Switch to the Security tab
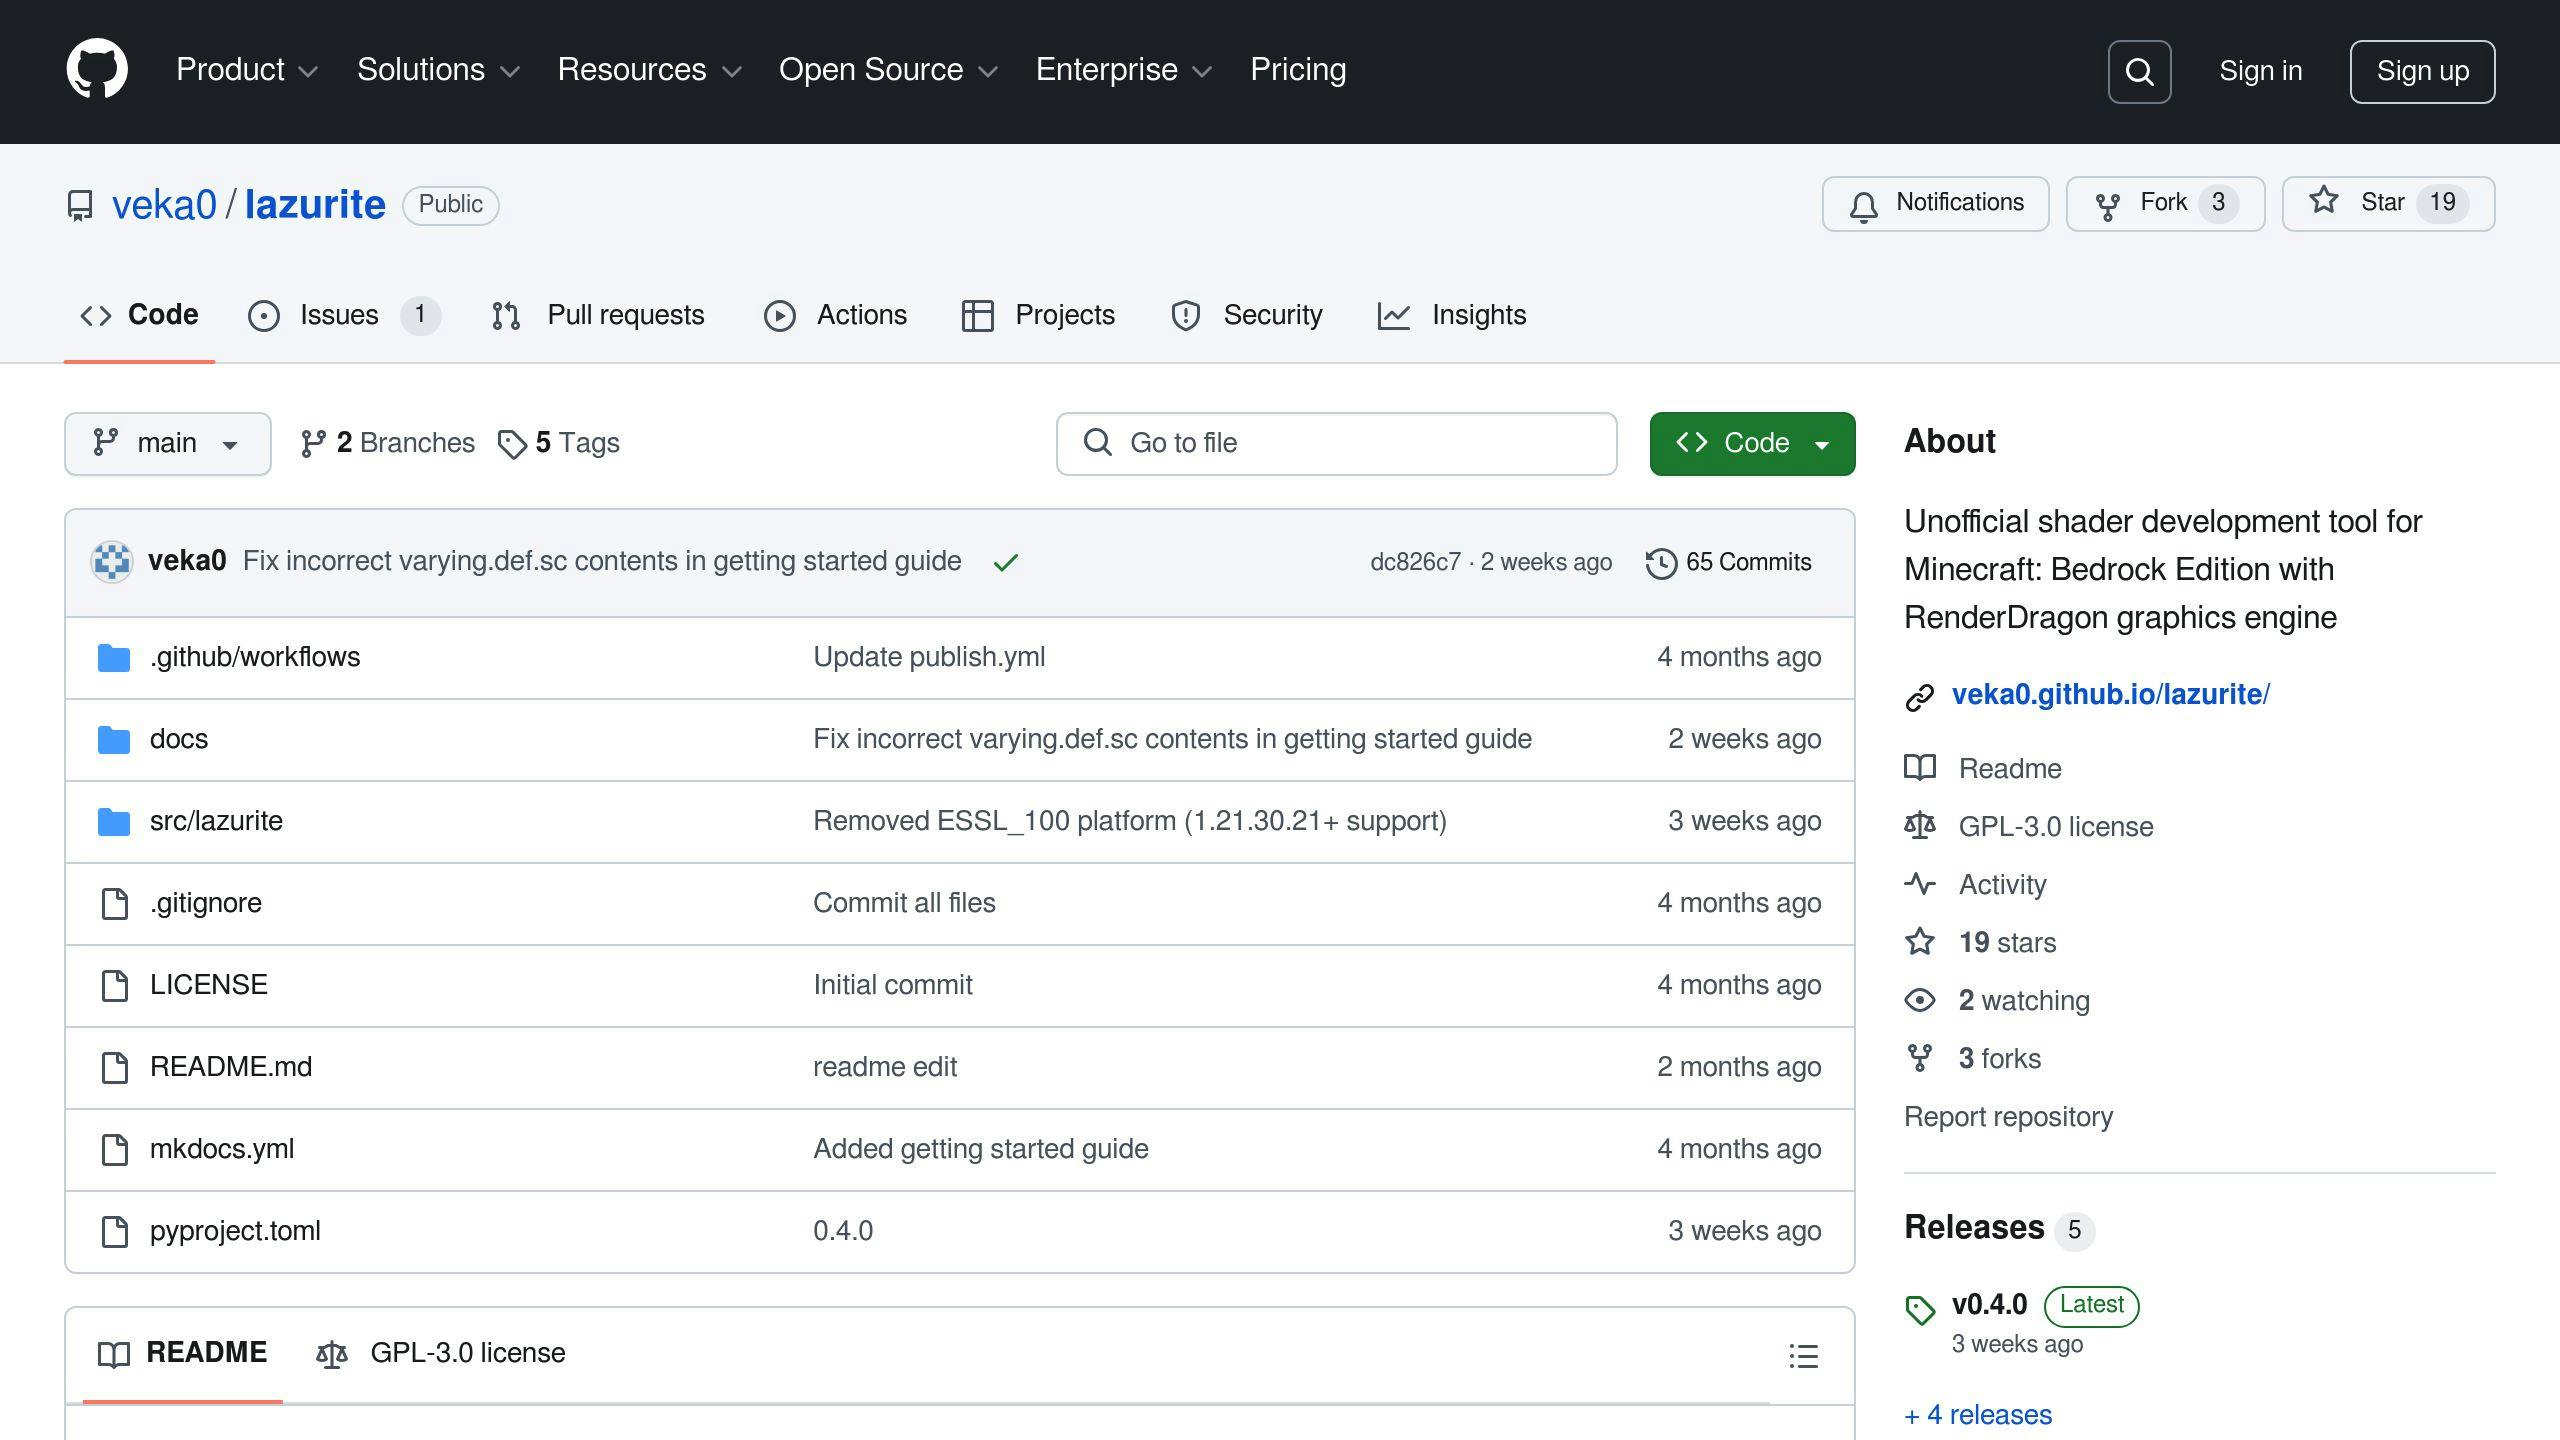Image resolution: width=2560 pixels, height=1440 pixels. tap(1246, 315)
